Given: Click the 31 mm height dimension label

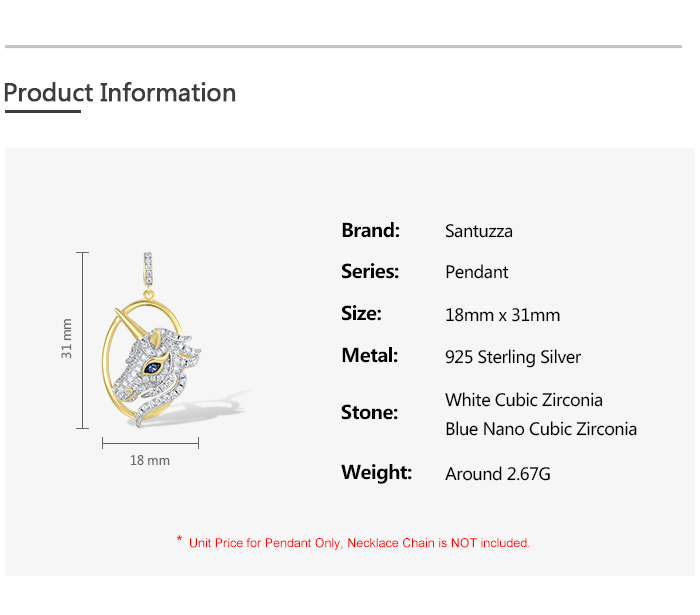Looking at the screenshot, I should coord(67,339).
